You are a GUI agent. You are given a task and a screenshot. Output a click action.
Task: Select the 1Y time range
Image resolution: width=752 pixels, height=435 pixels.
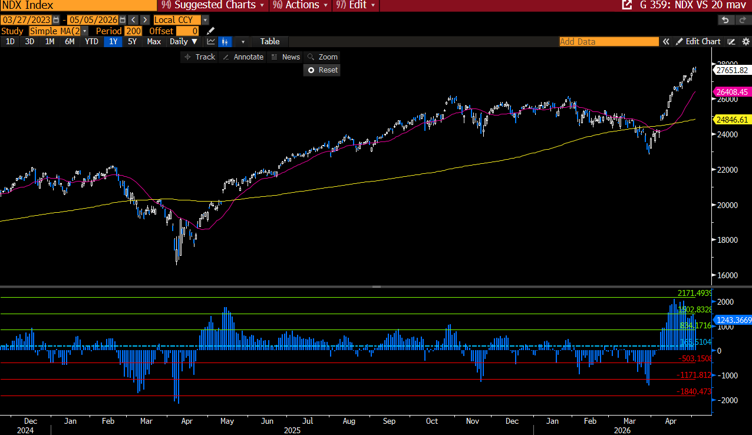point(113,42)
